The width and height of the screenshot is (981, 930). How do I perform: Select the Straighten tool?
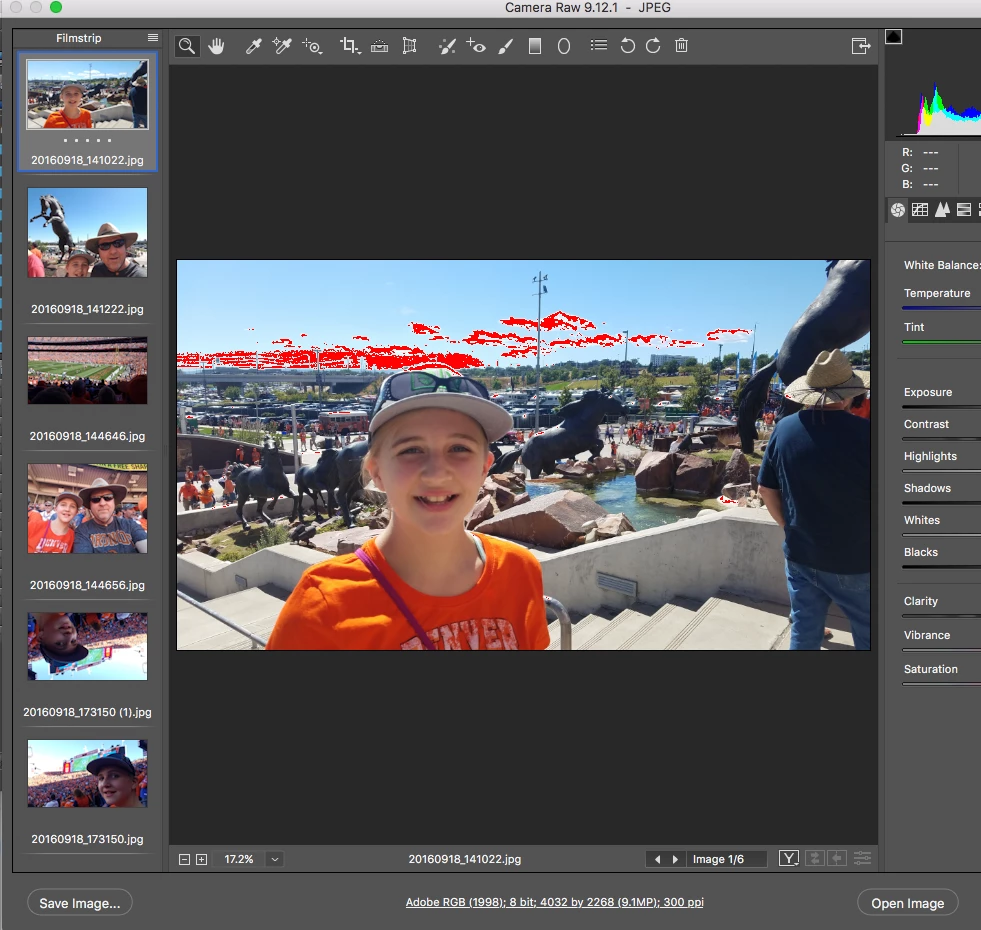click(379, 46)
